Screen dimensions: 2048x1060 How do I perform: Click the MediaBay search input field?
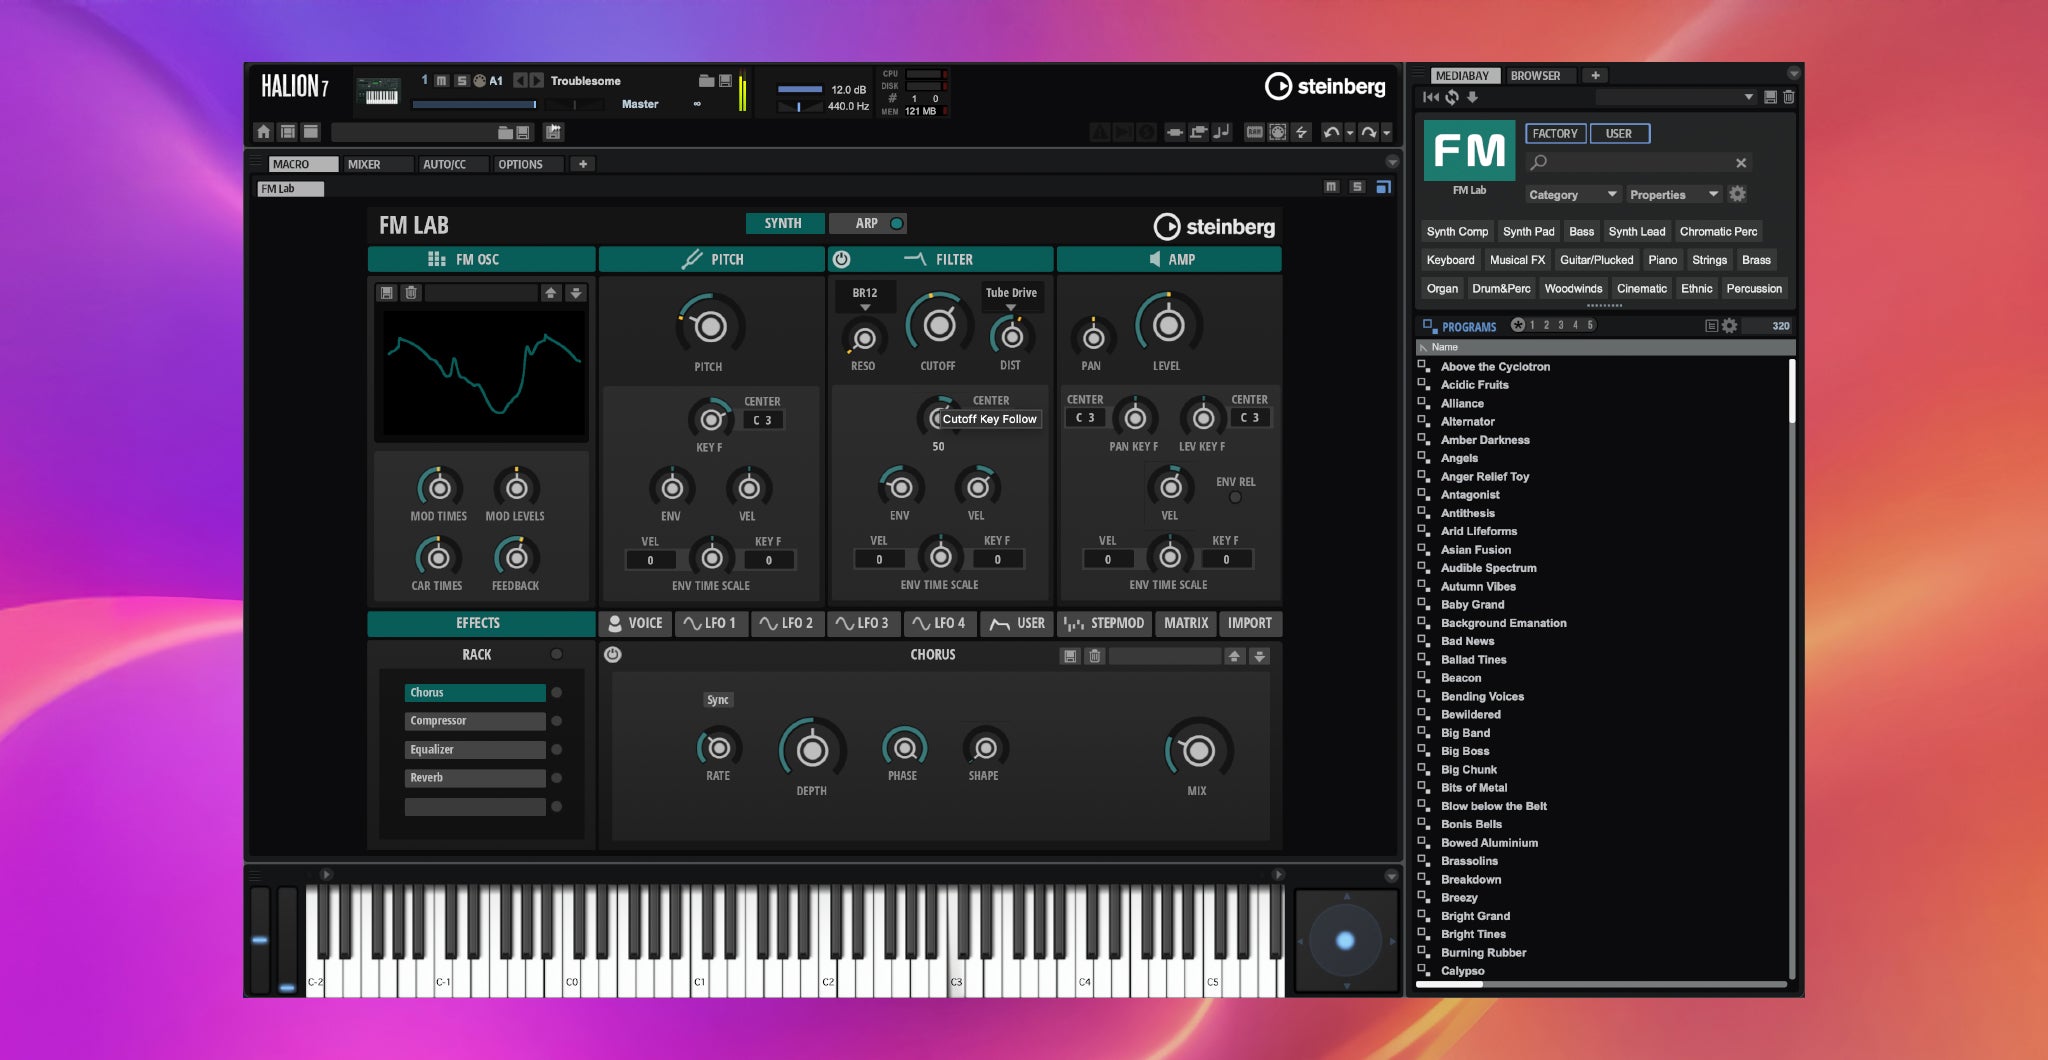coord(1637,163)
